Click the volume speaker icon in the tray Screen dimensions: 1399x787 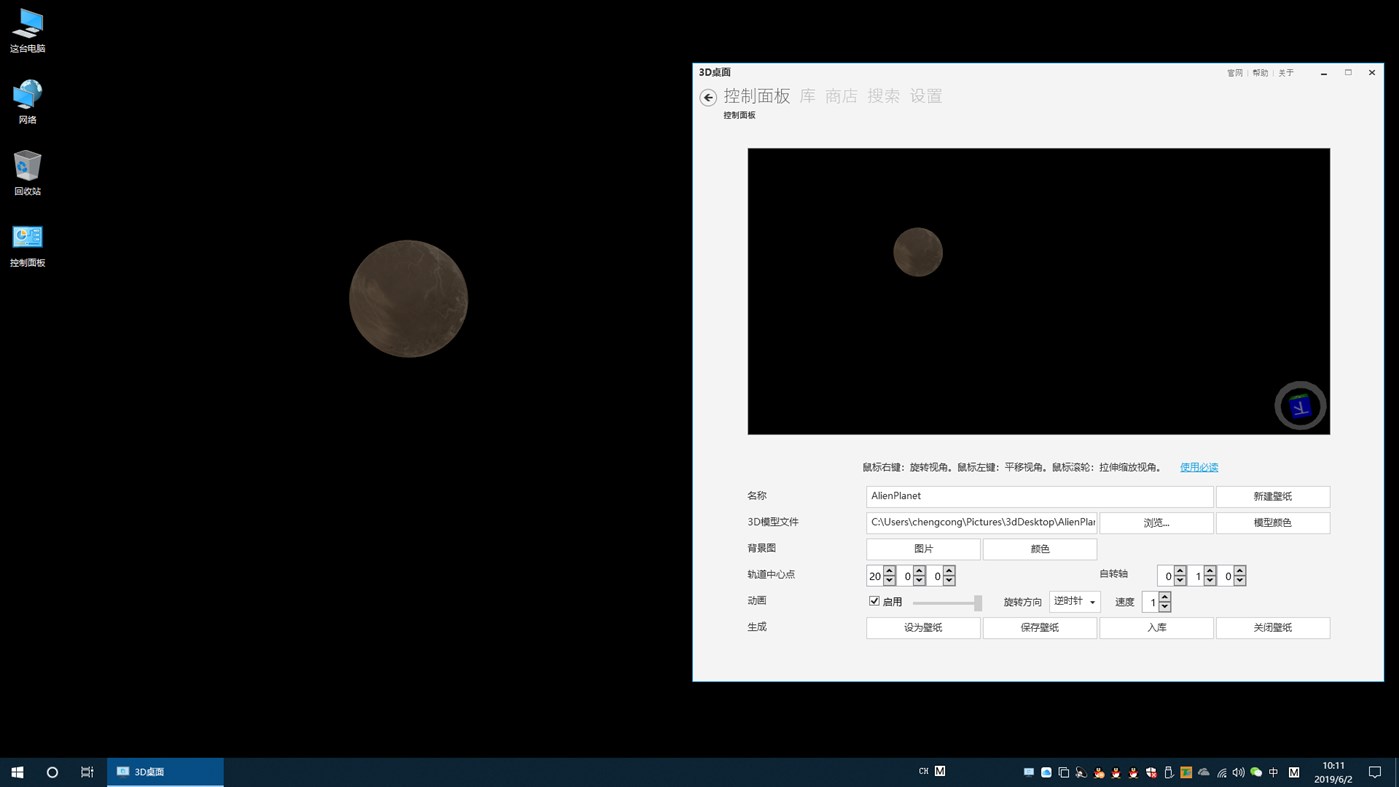coord(1237,772)
